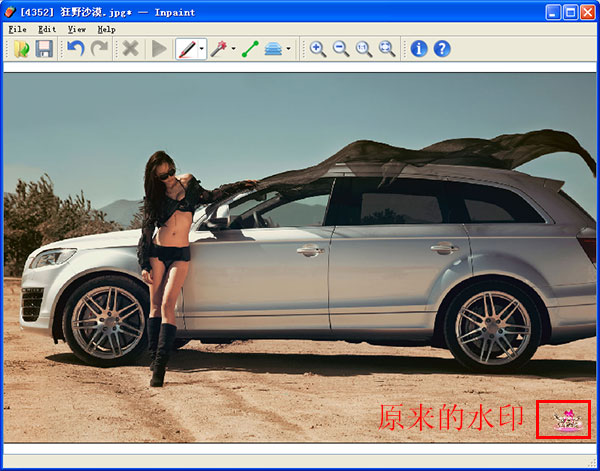Click the Inpaint app icon in title bar
This screenshot has width=600, height=471.
pos(10,12)
